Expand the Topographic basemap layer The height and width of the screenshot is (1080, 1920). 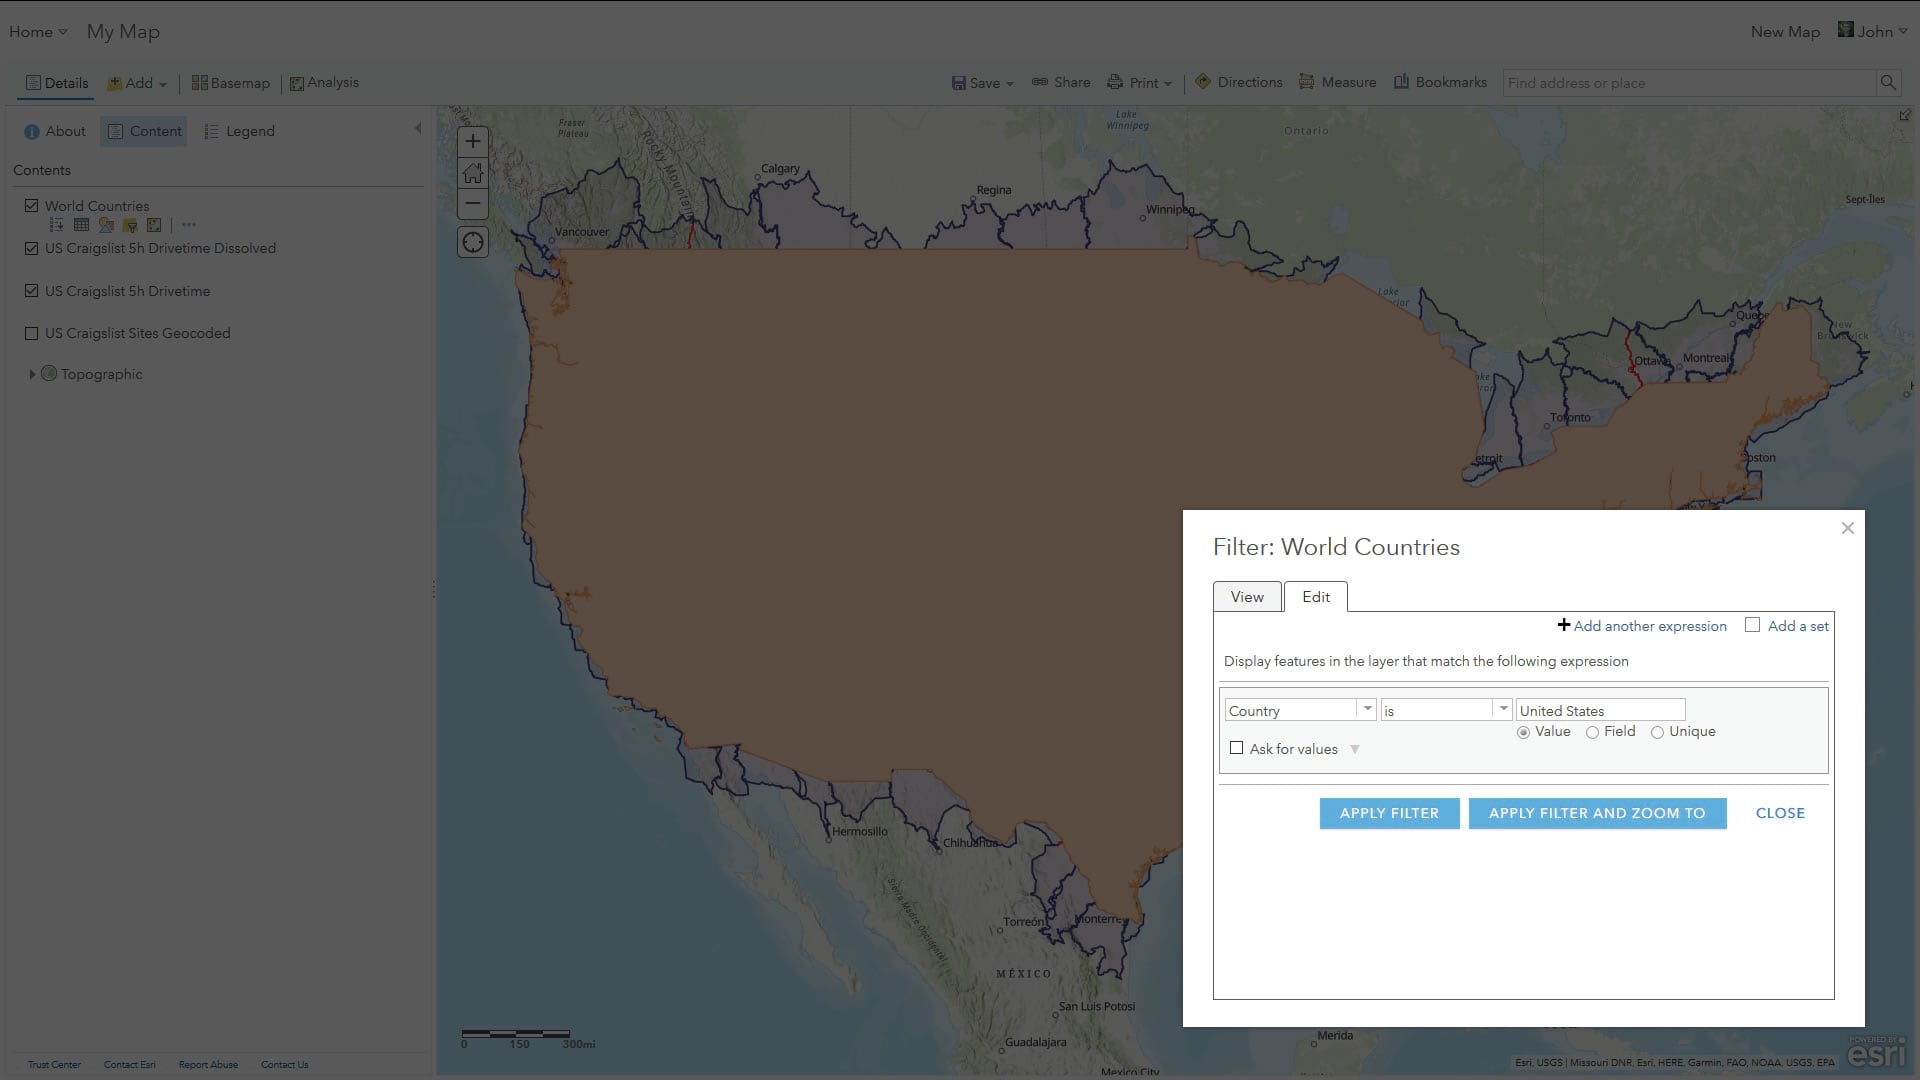[x=32, y=374]
